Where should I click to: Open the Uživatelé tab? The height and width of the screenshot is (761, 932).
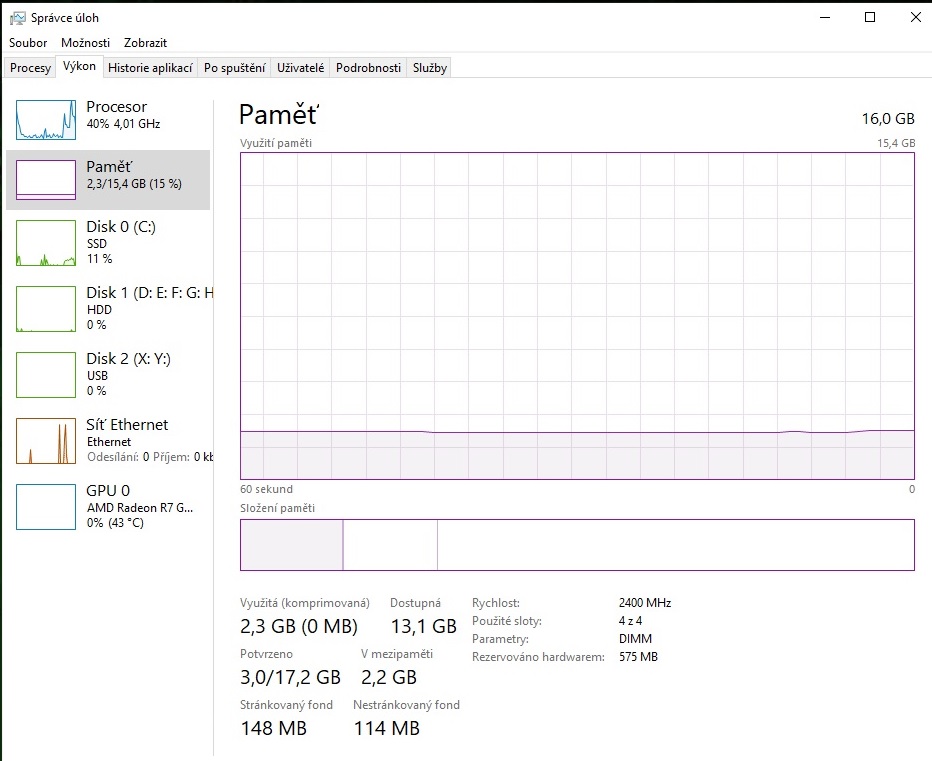pyautogui.click(x=300, y=68)
